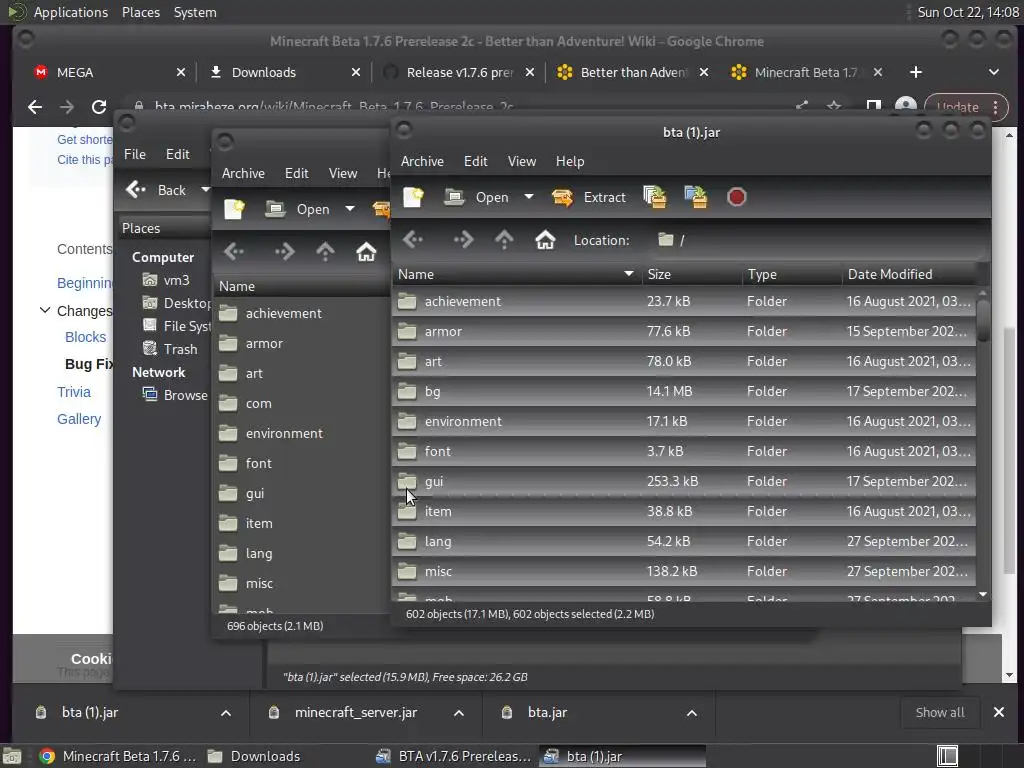This screenshot has height=768, width=1024.
Task: Go up in the middle archive window
Action: coord(325,252)
